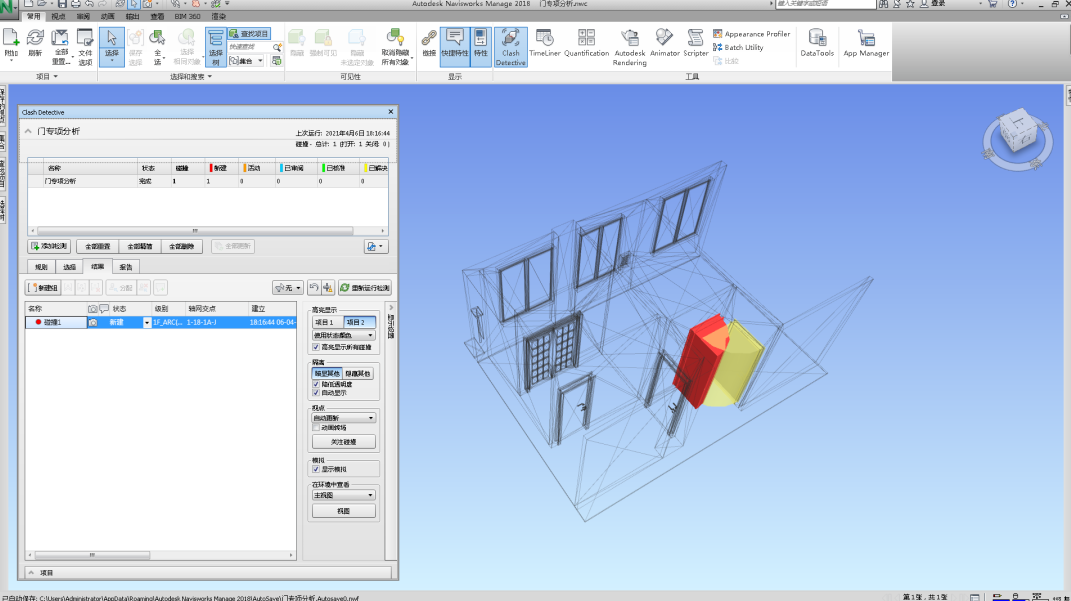
Task: Open the 渲染 ribbon tab
Action: [219, 16]
